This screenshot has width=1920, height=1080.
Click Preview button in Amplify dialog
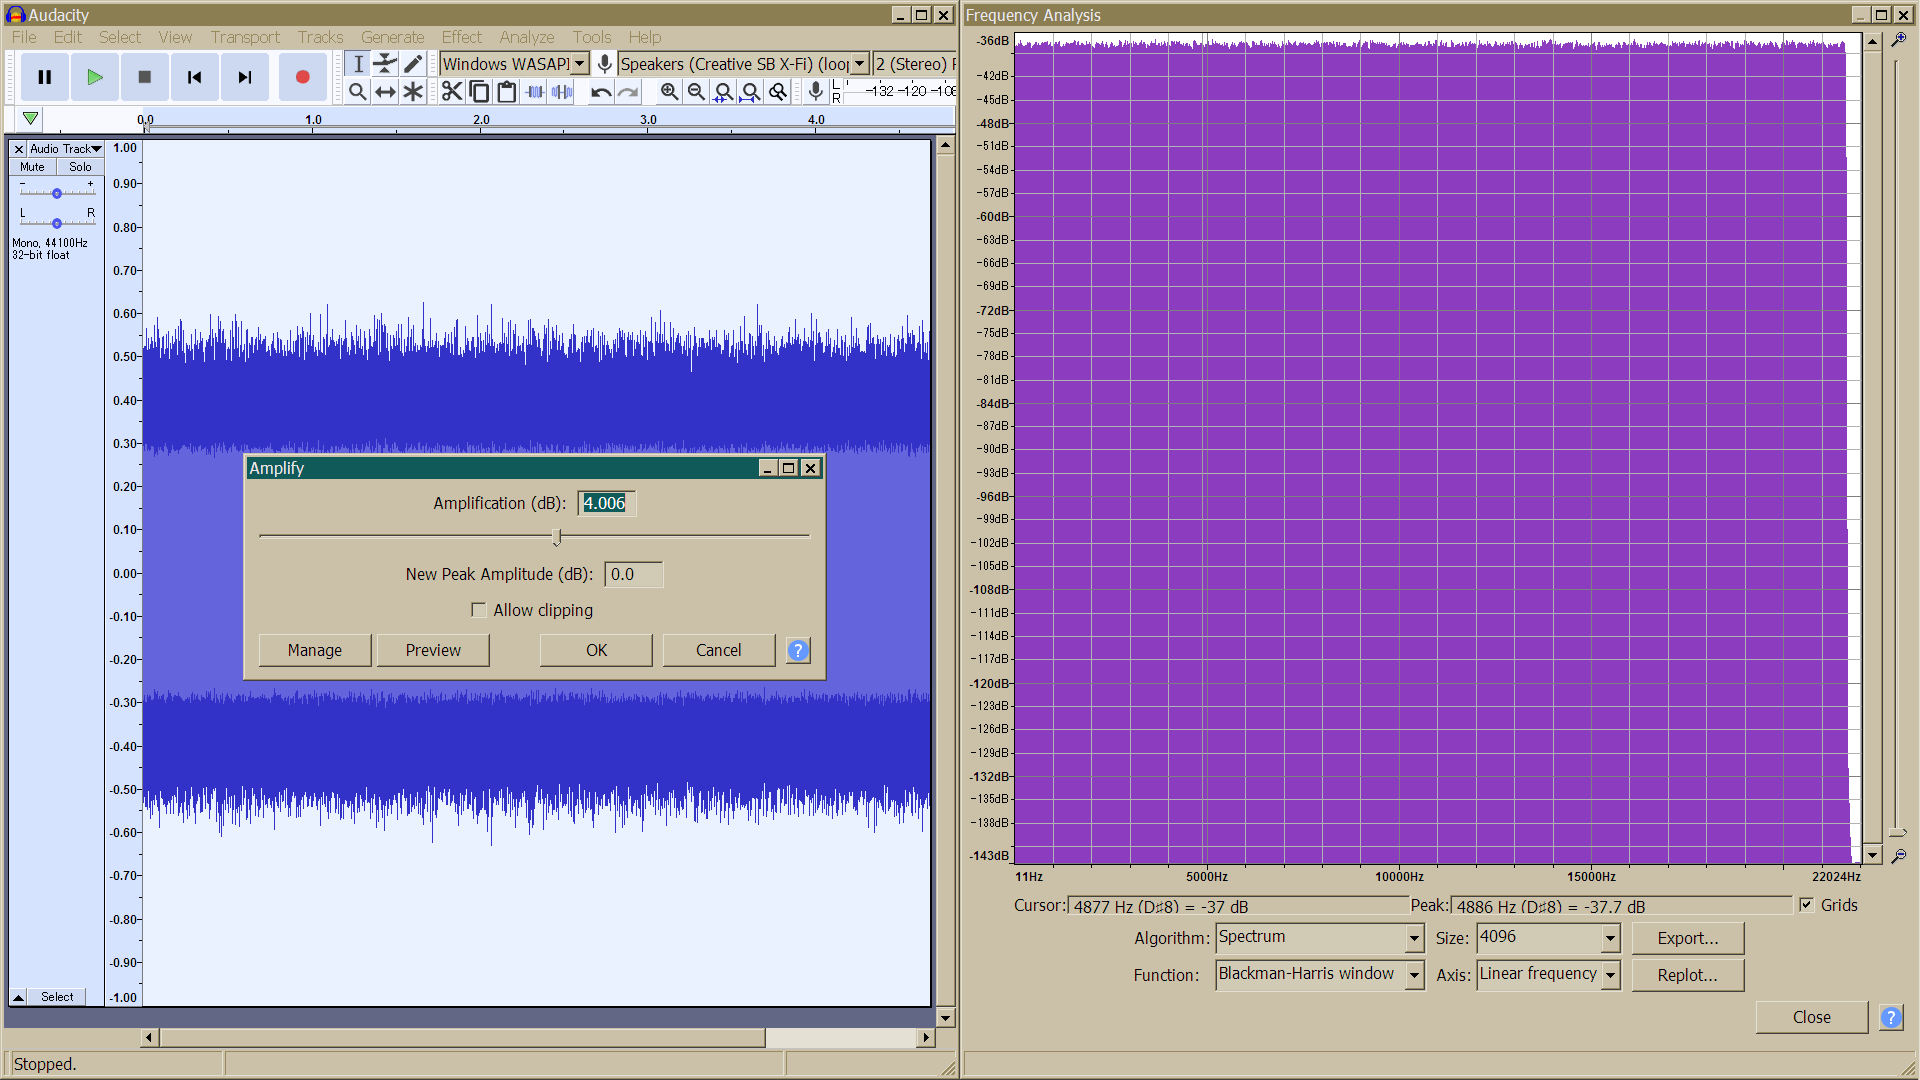[433, 649]
